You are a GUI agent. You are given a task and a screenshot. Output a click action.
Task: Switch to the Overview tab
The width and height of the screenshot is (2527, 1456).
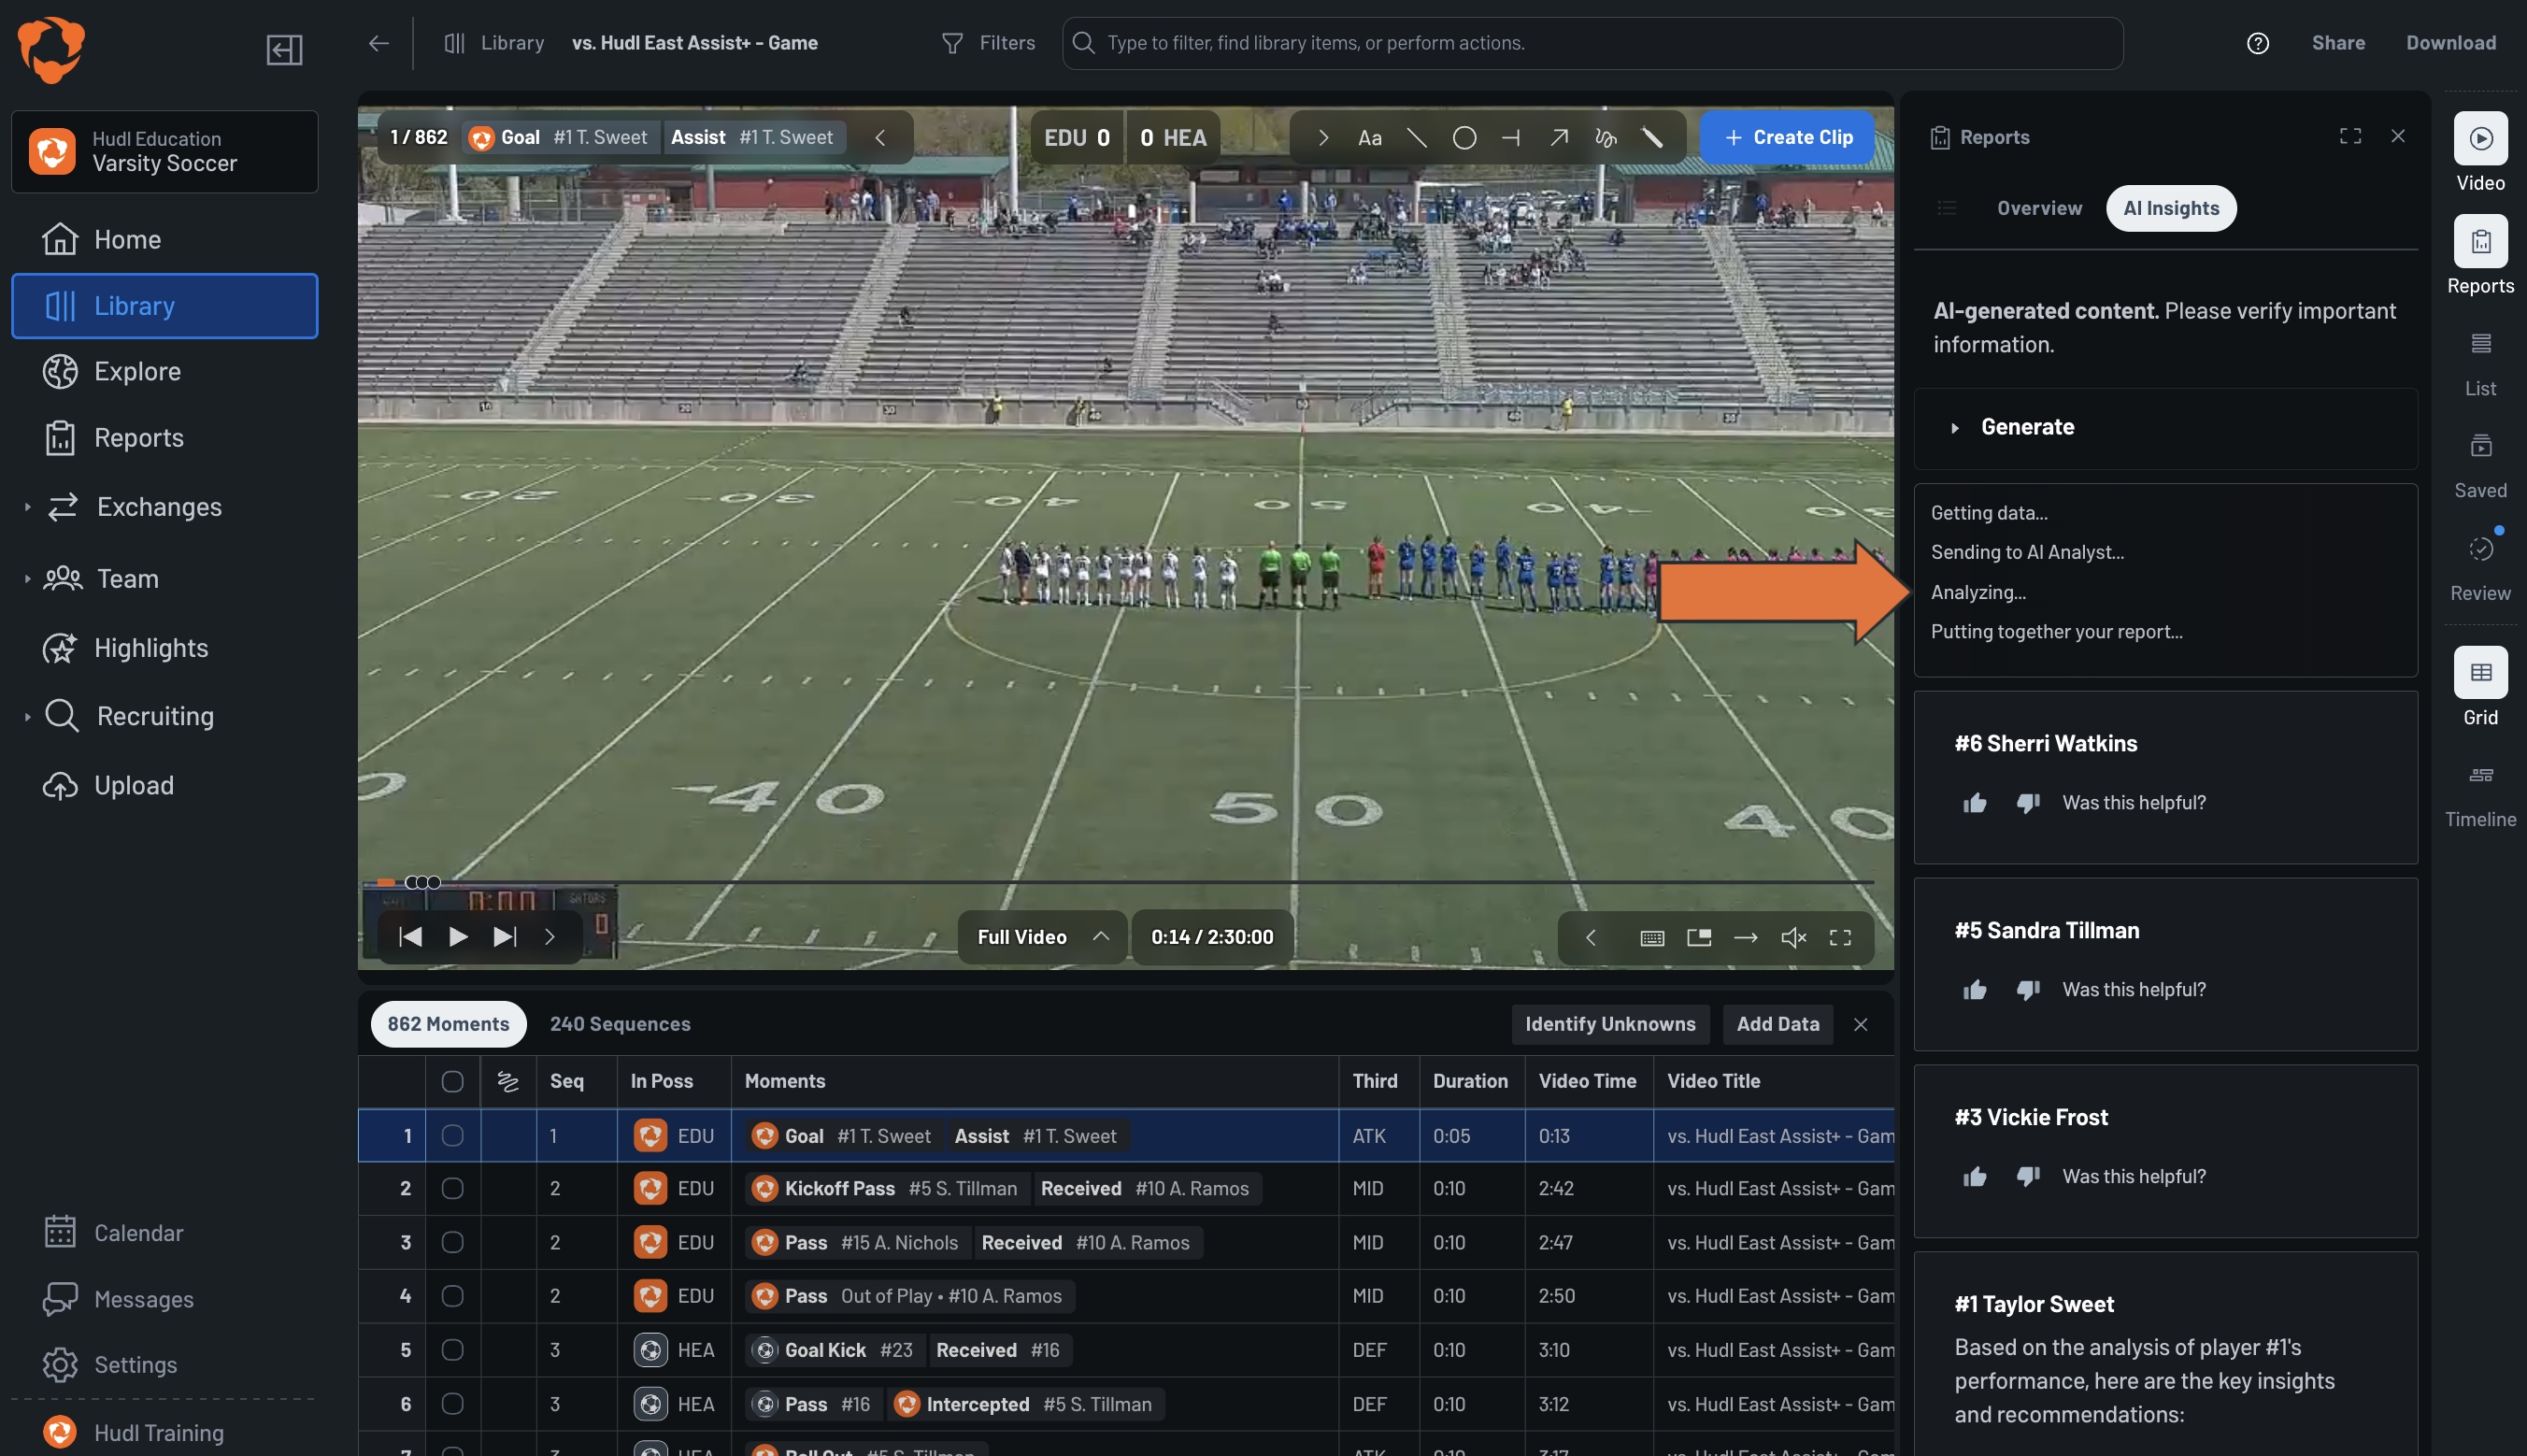[2039, 208]
